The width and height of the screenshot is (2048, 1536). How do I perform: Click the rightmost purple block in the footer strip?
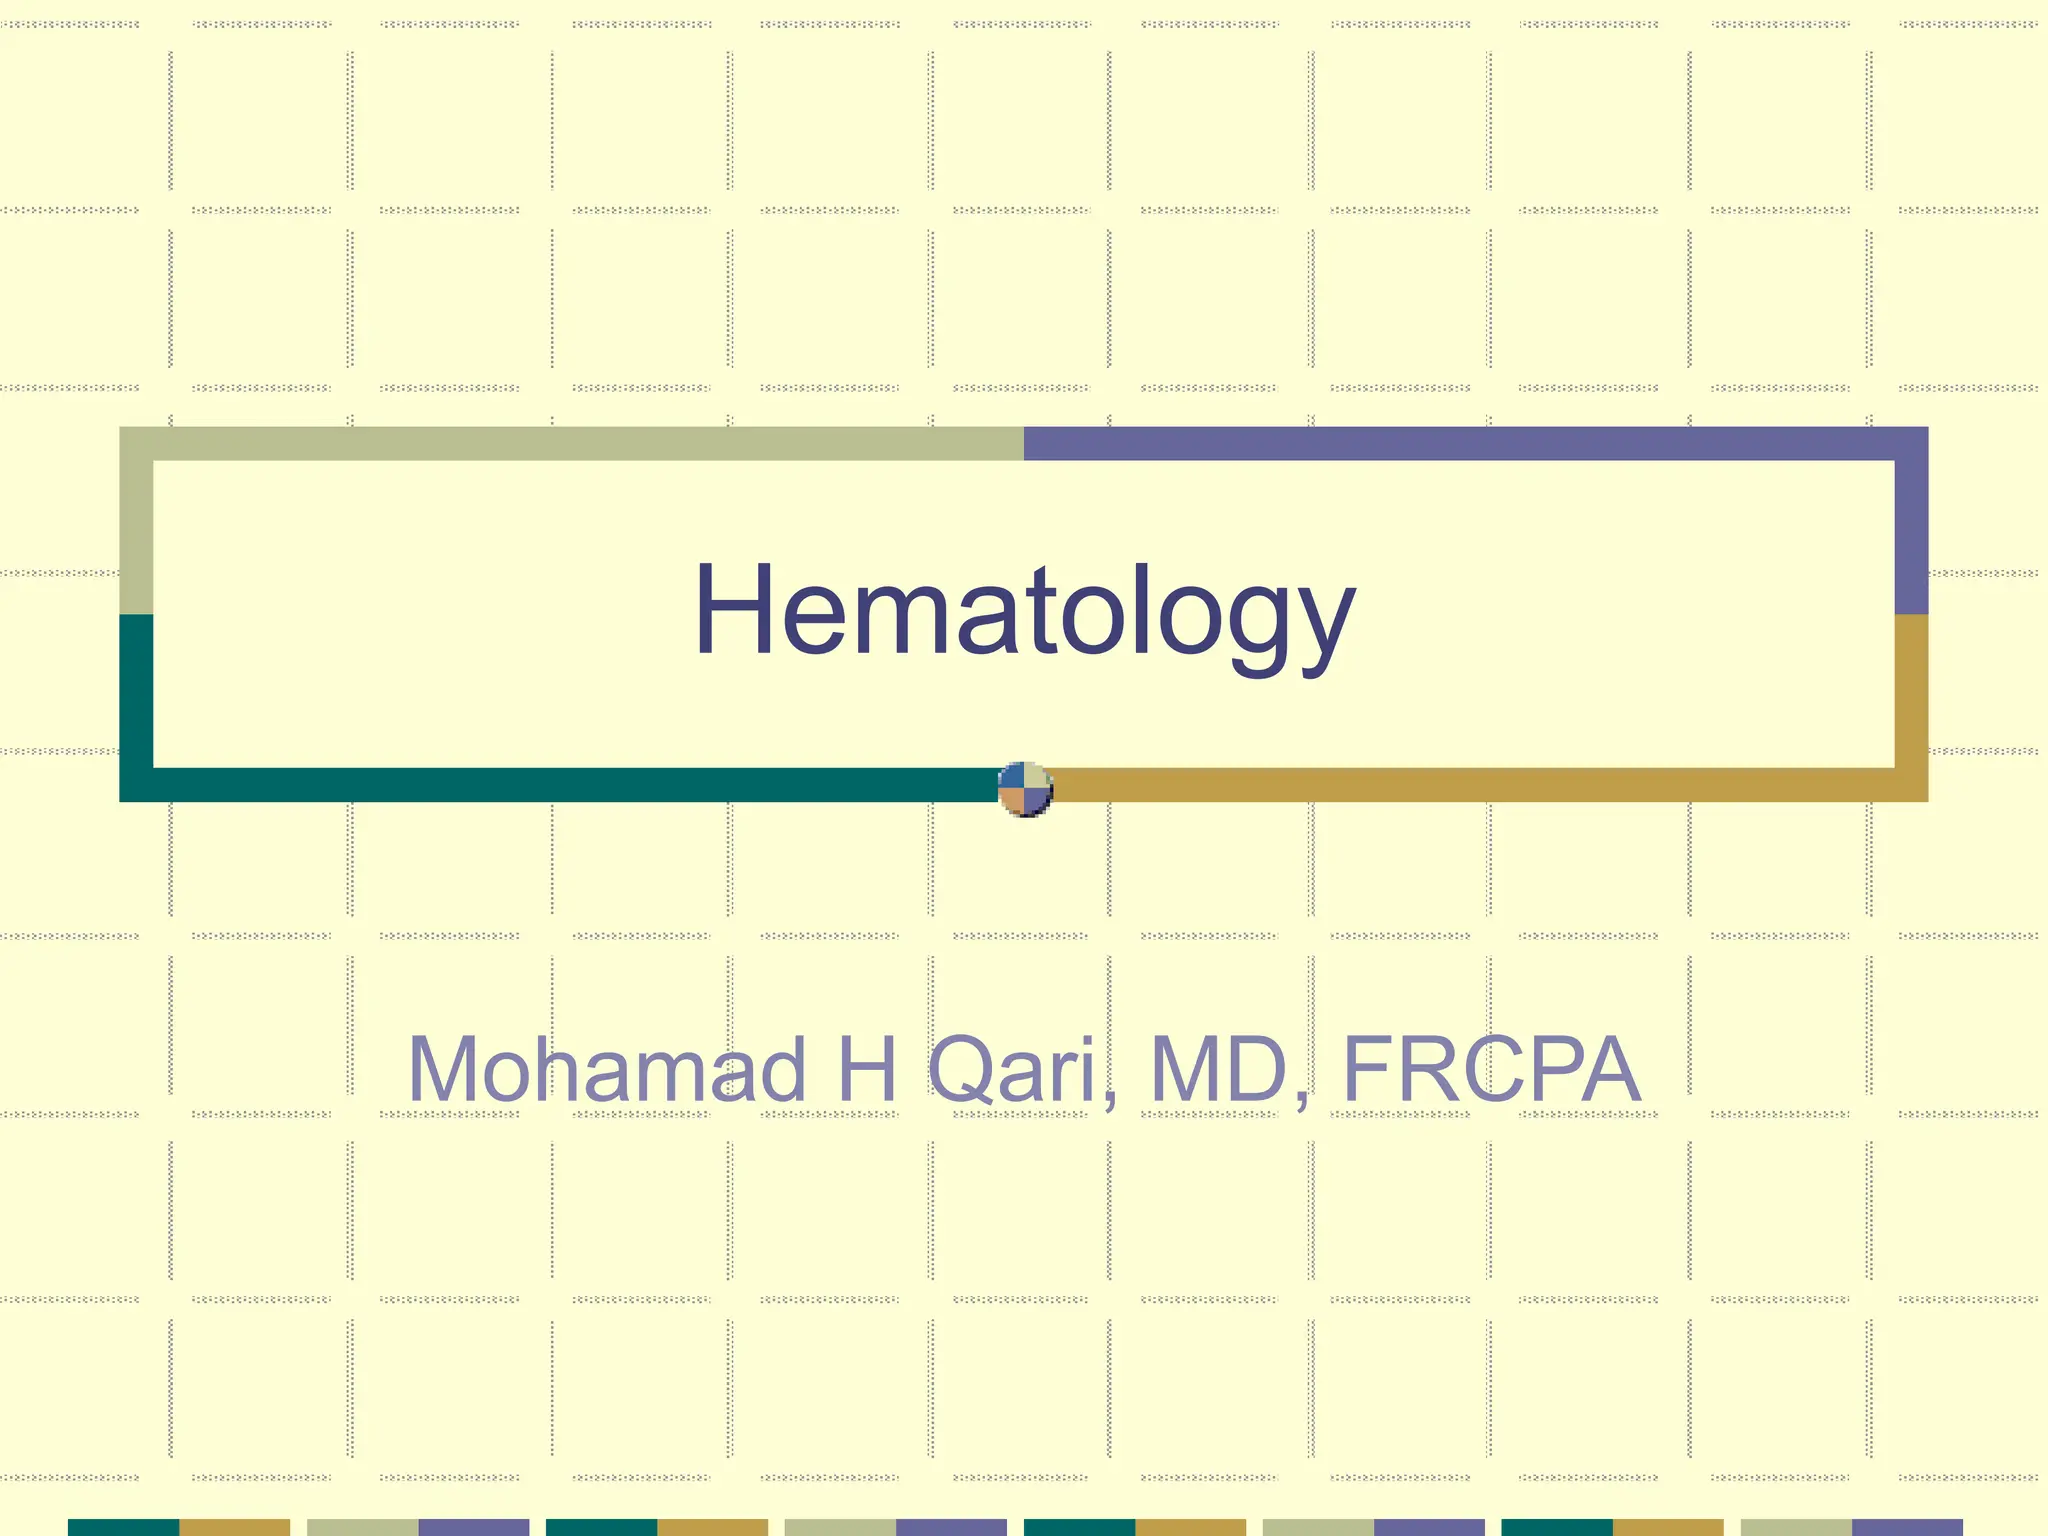[1907, 1527]
